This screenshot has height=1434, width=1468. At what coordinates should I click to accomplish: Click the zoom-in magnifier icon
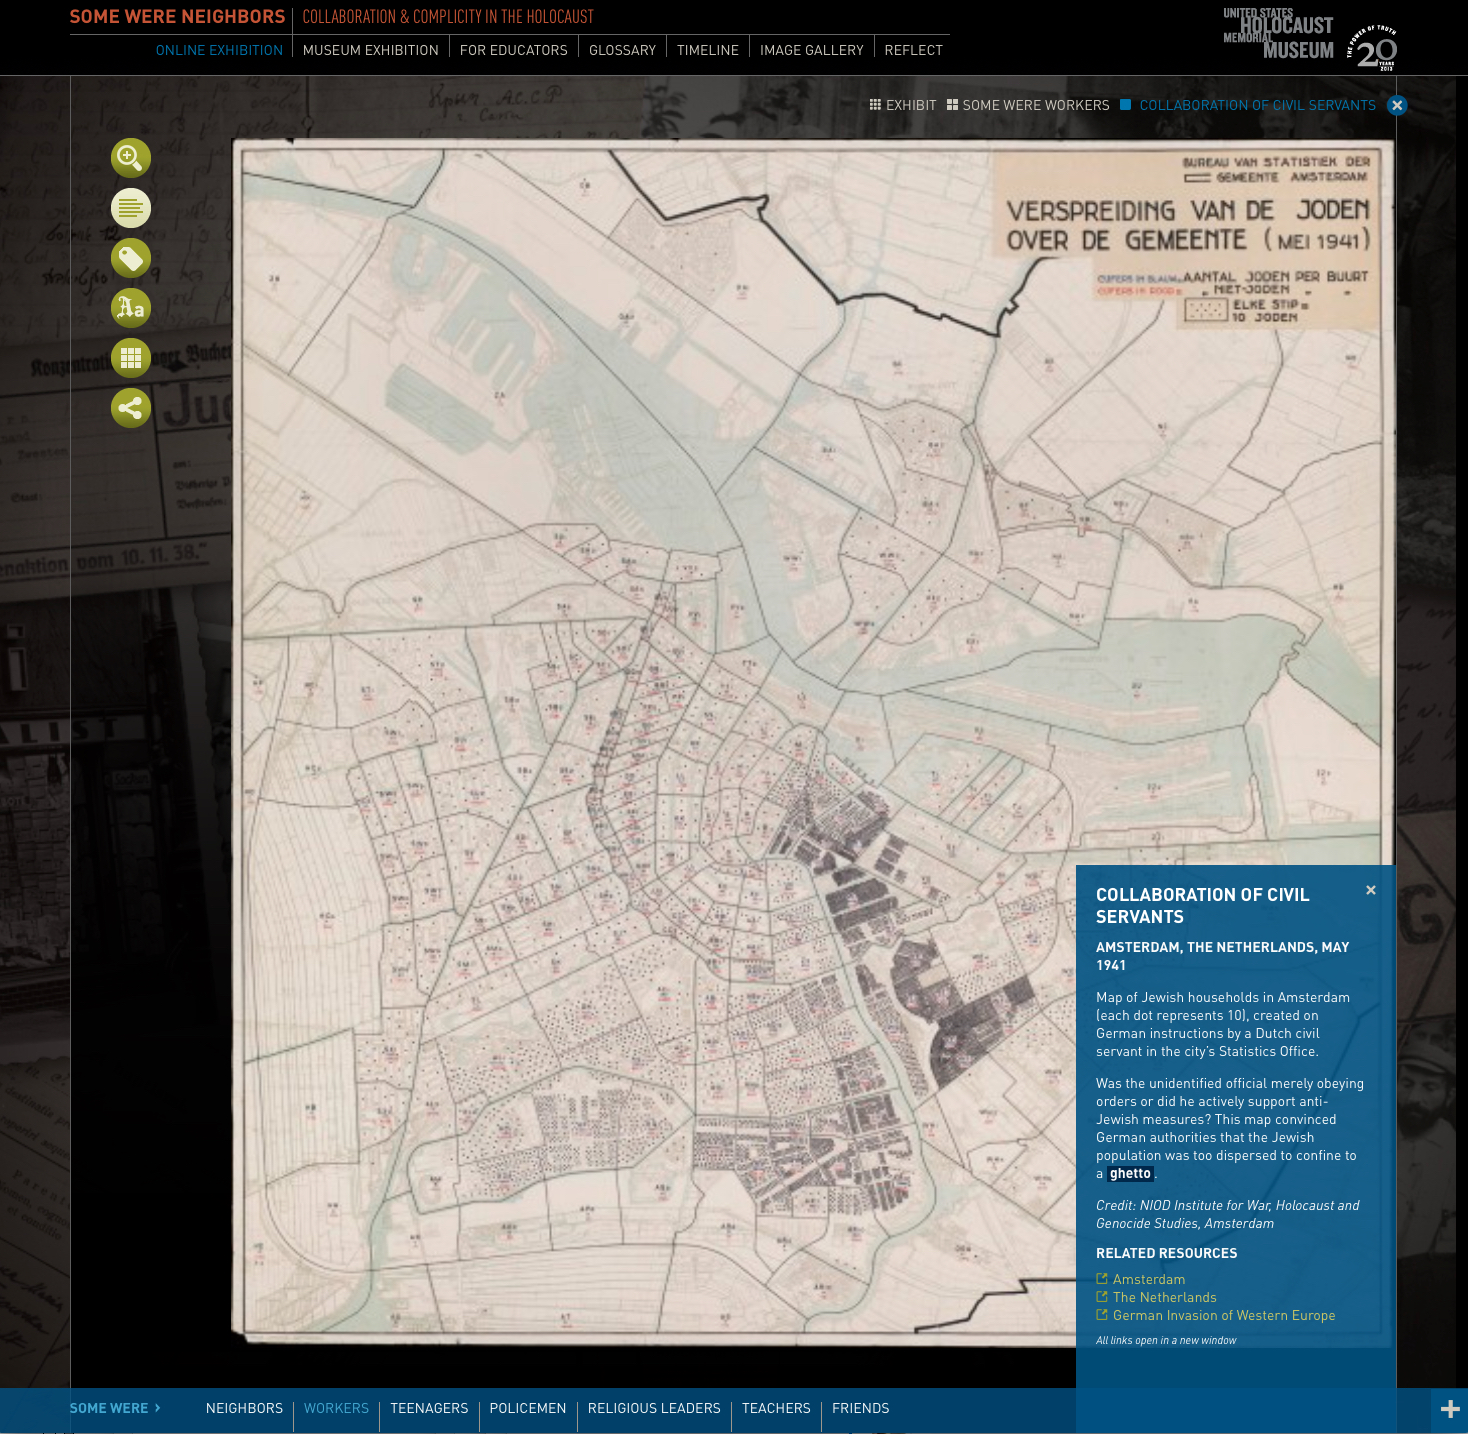pos(131,158)
